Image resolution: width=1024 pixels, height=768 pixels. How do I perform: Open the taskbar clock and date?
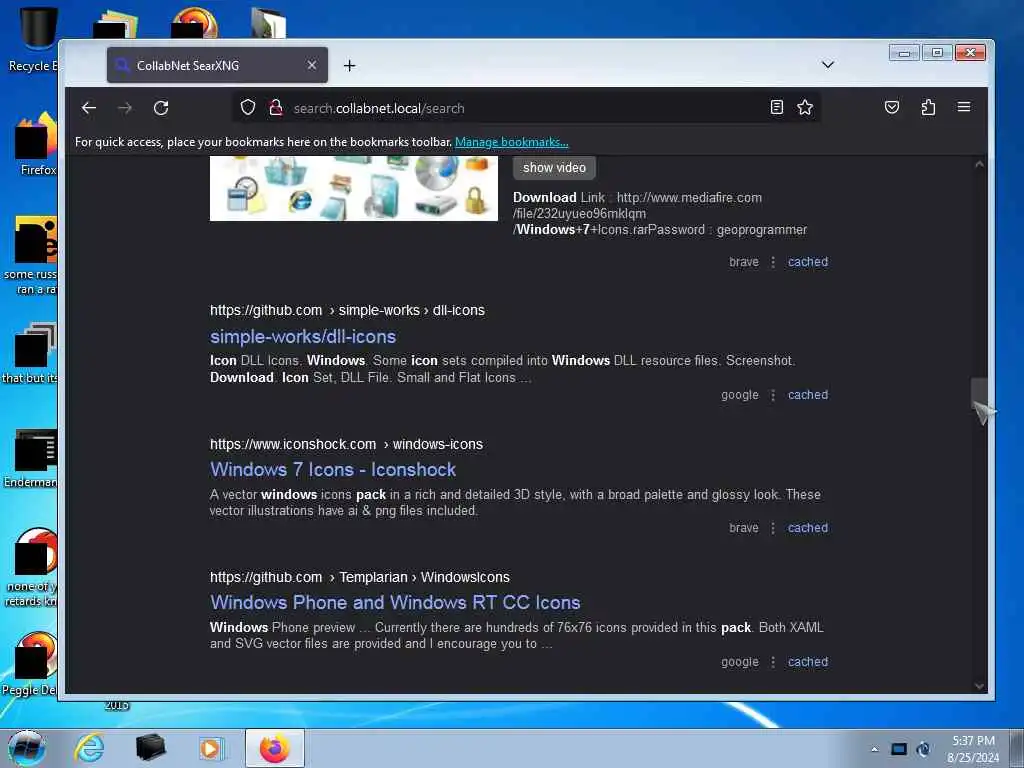tap(973, 749)
